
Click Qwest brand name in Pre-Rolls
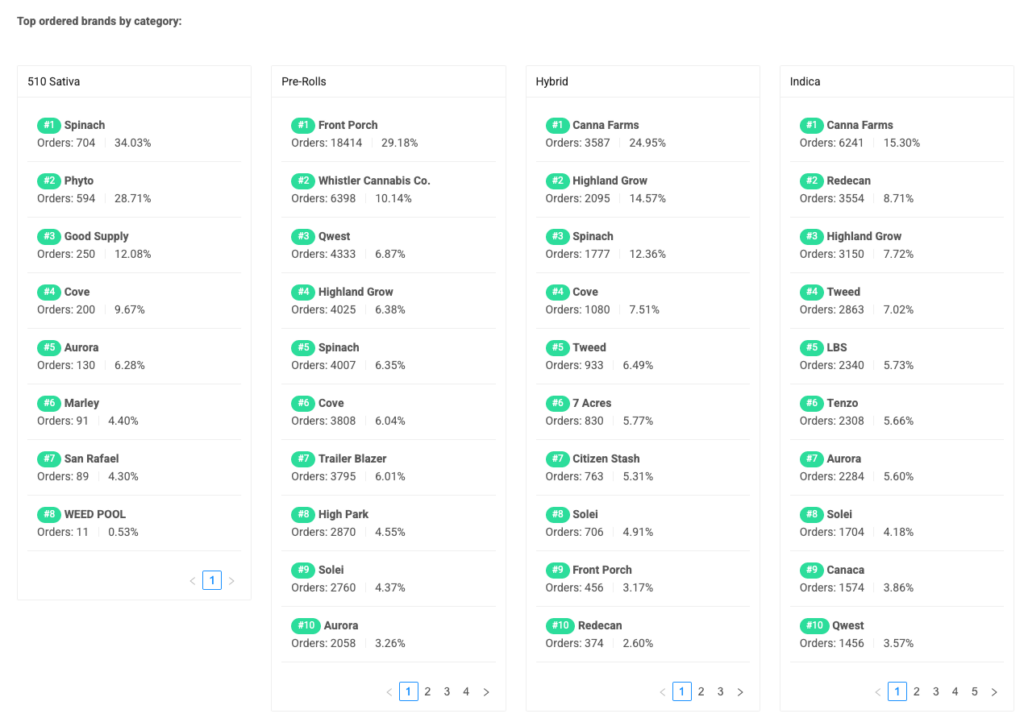334,237
